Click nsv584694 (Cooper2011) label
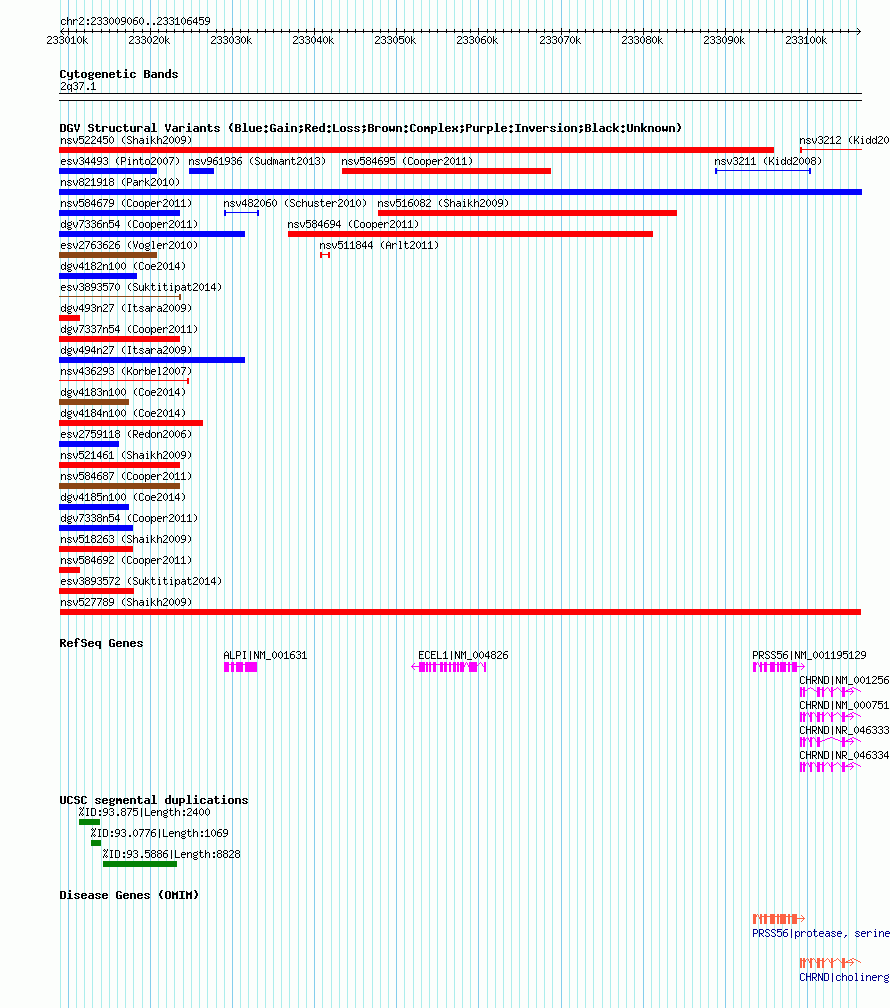This screenshot has height=1008, width=890. [353, 224]
